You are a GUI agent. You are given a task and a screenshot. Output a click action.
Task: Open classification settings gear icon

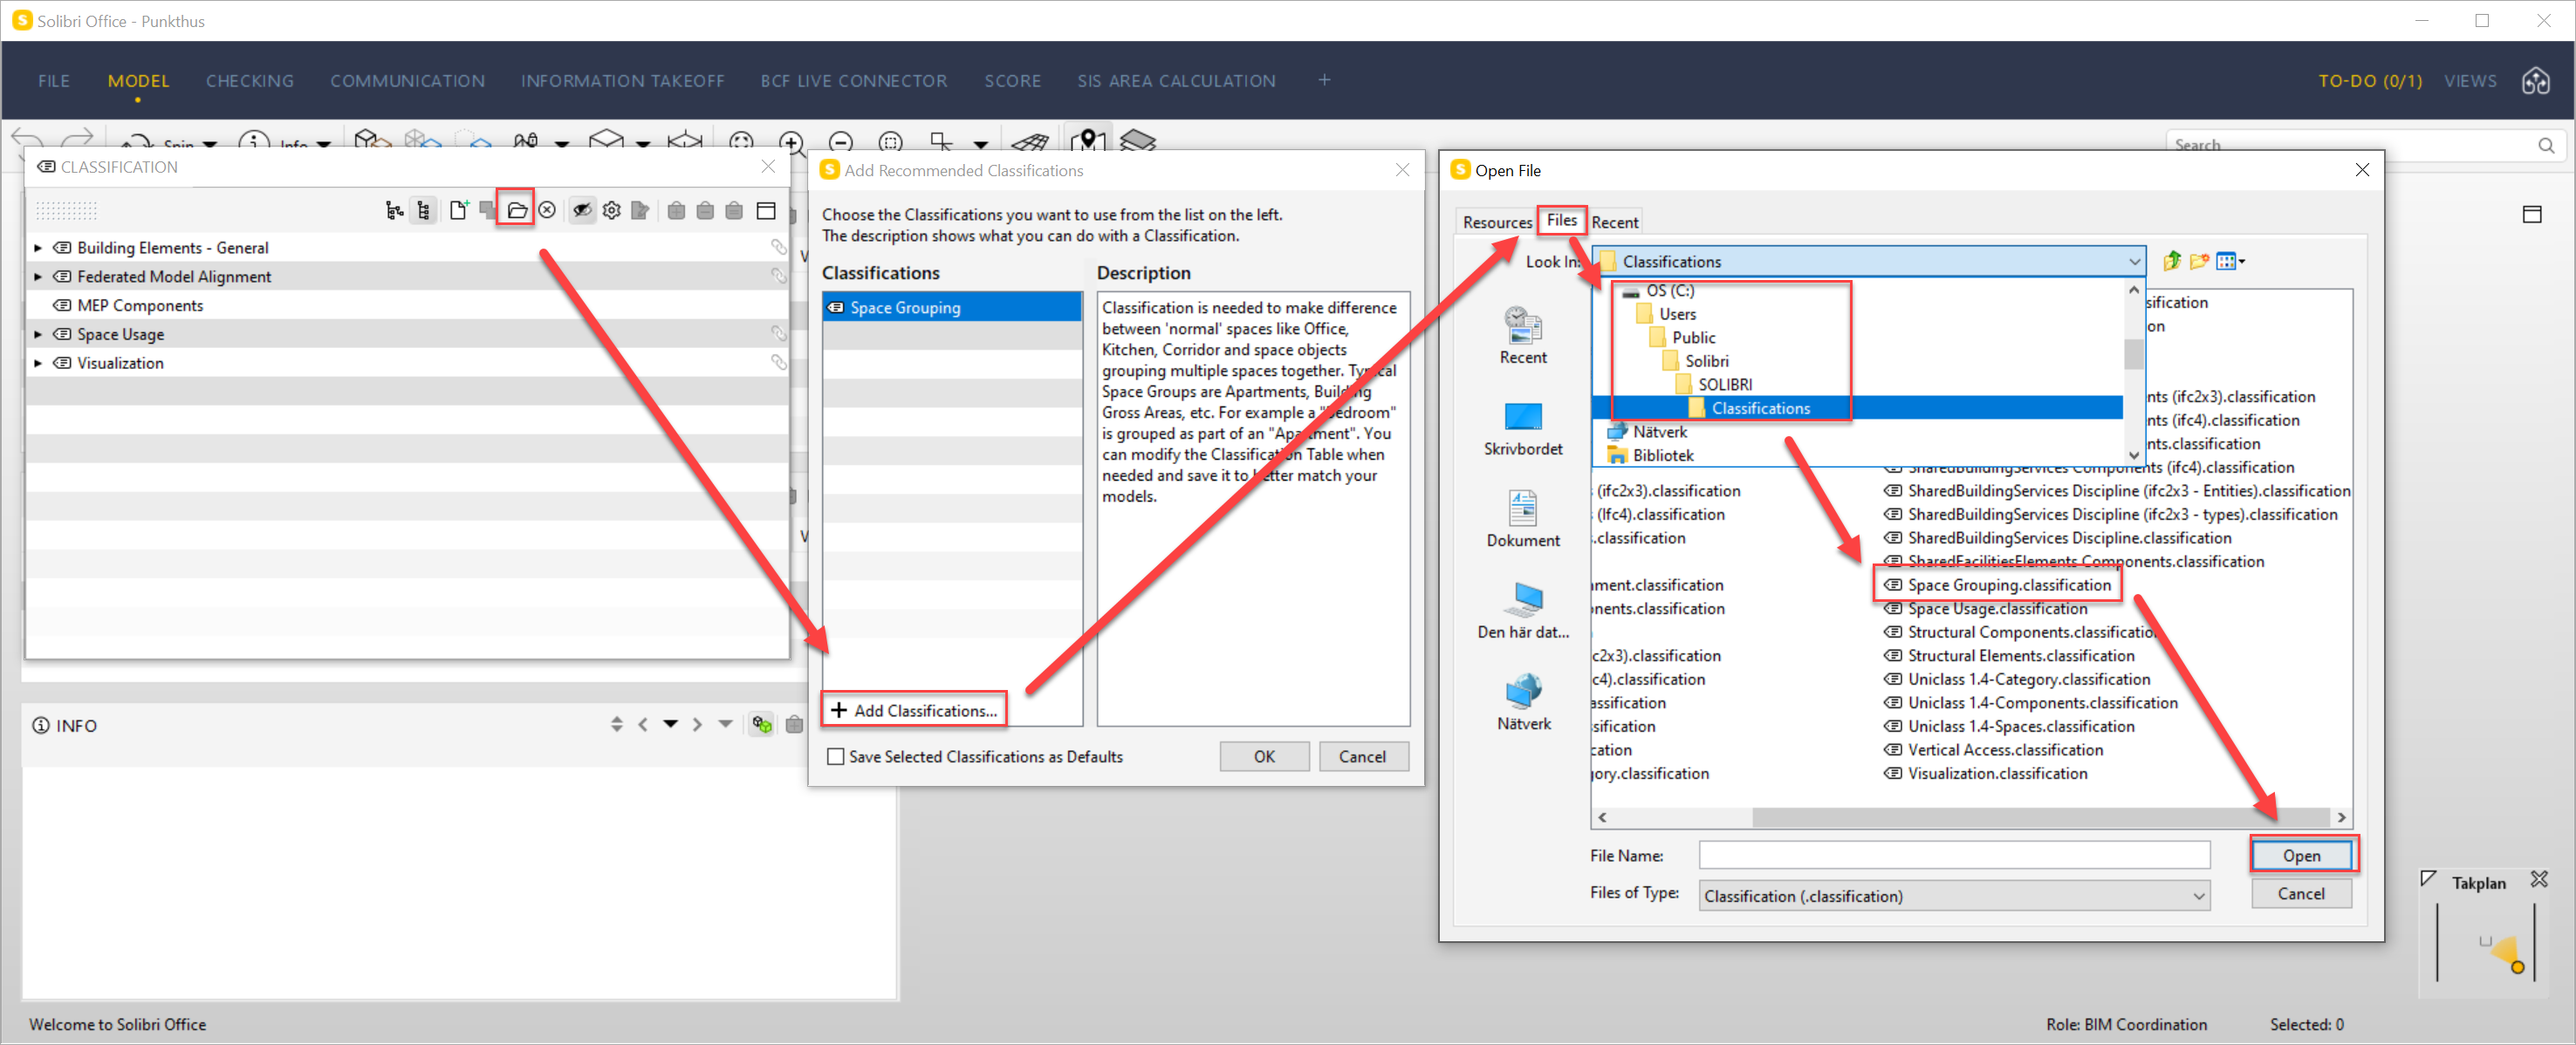pyautogui.click(x=611, y=210)
